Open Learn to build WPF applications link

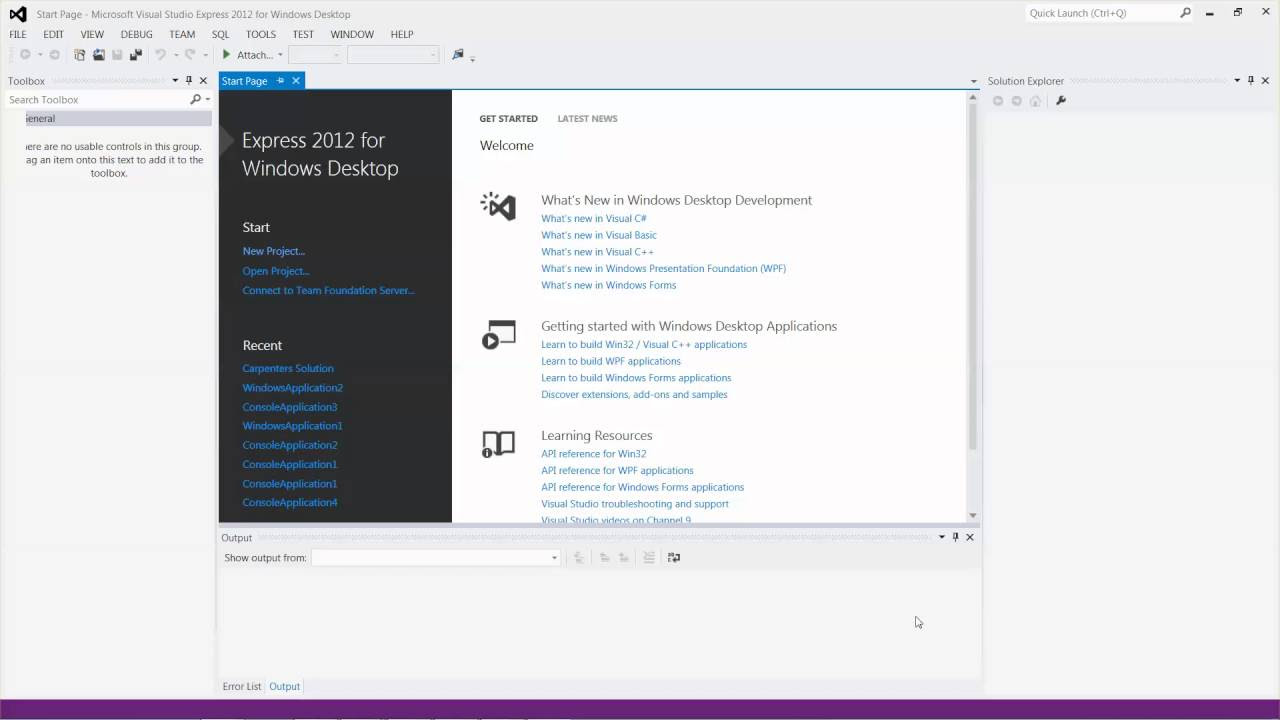pyautogui.click(x=611, y=361)
